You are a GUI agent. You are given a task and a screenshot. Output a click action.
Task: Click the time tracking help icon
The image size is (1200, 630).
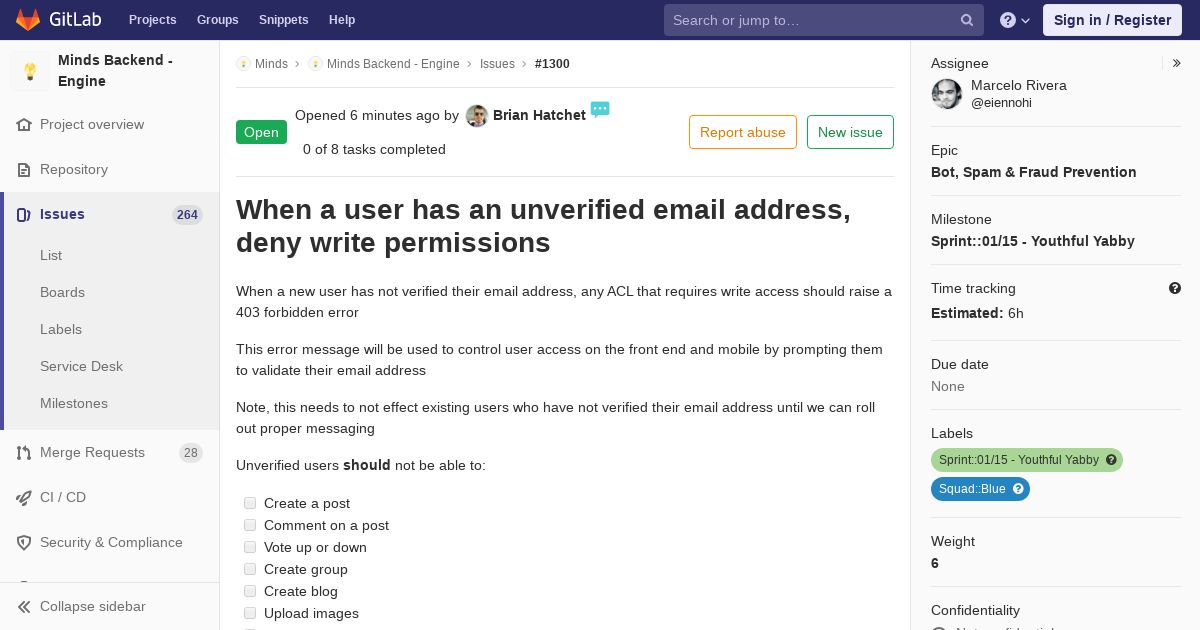coord(1175,288)
